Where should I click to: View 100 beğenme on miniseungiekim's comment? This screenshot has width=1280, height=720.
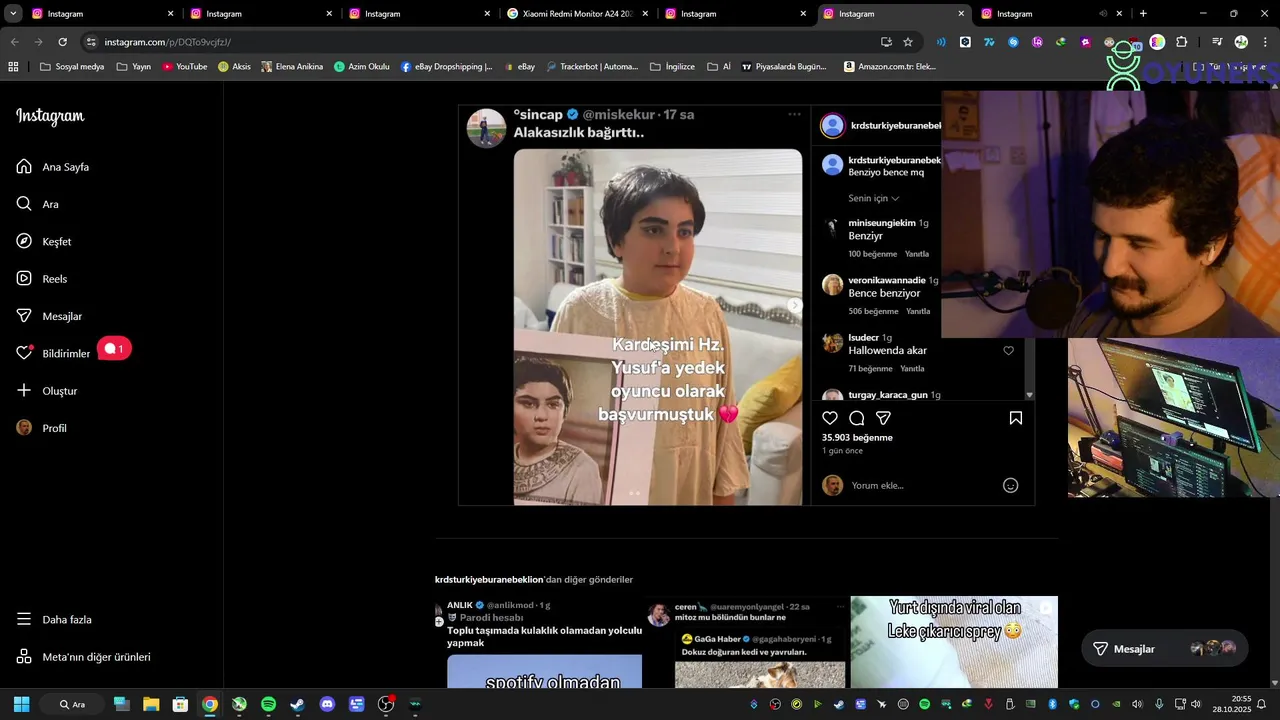click(x=873, y=254)
